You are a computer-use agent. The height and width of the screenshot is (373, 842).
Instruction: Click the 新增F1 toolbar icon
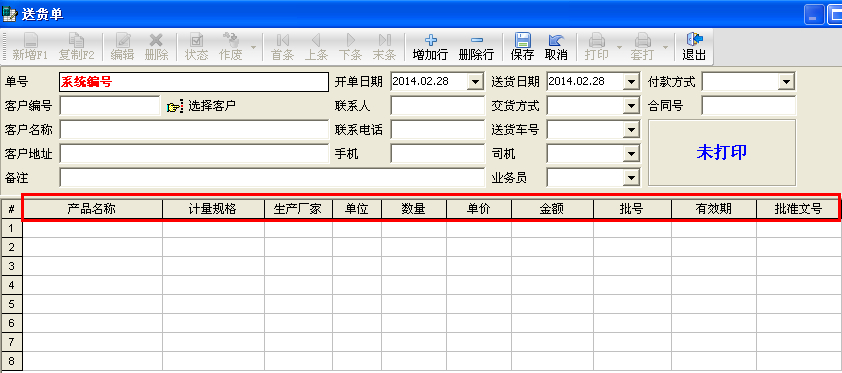(30, 40)
